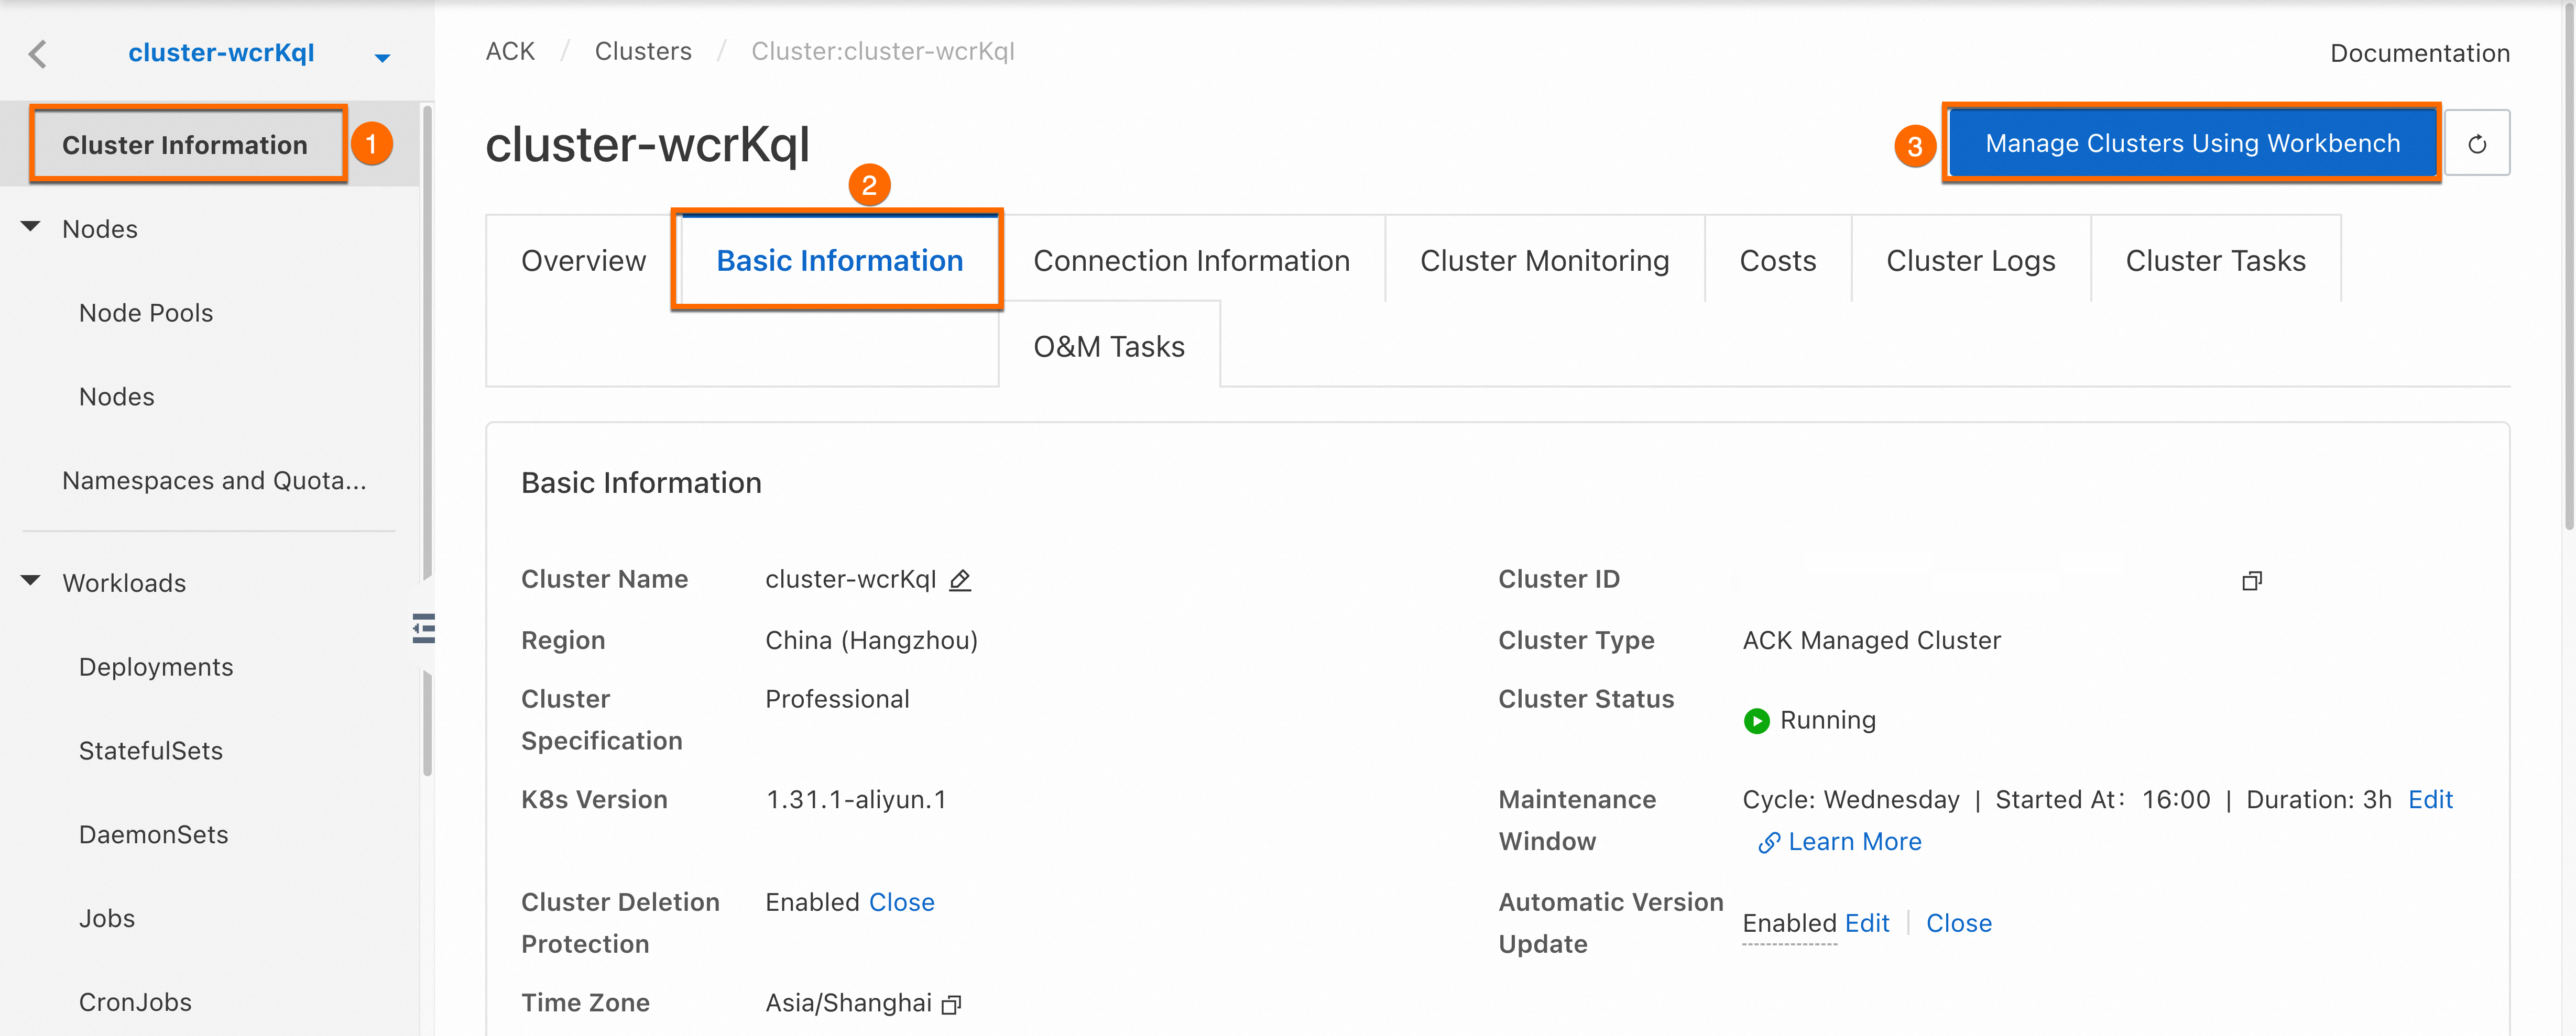Click the ACK Managed Cluster type value
2576x1036 pixels.
point(1872,641)
